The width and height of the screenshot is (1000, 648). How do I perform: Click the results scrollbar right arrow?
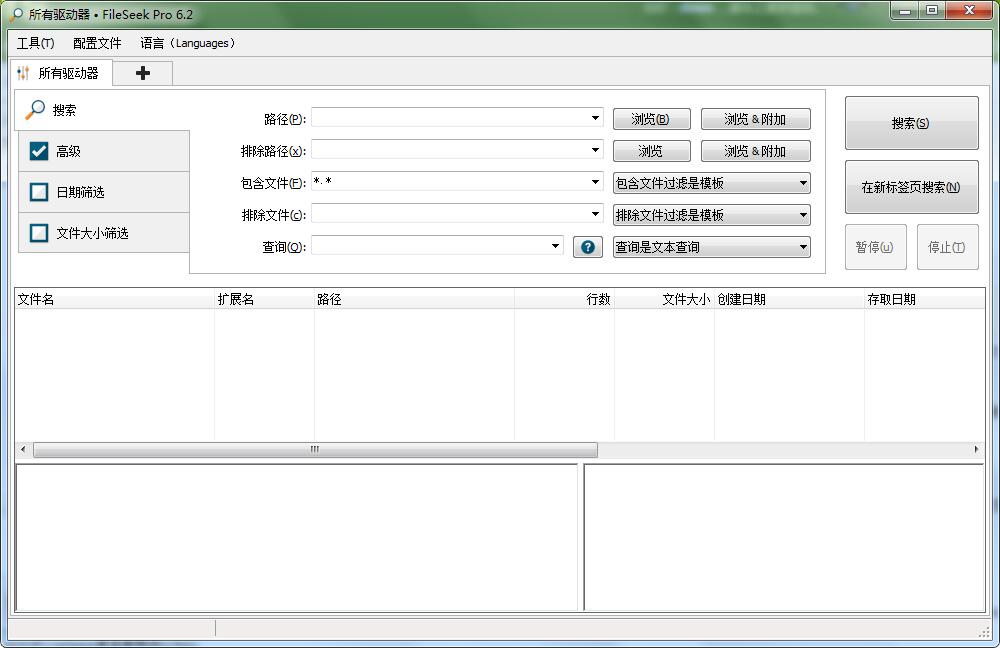976,450
